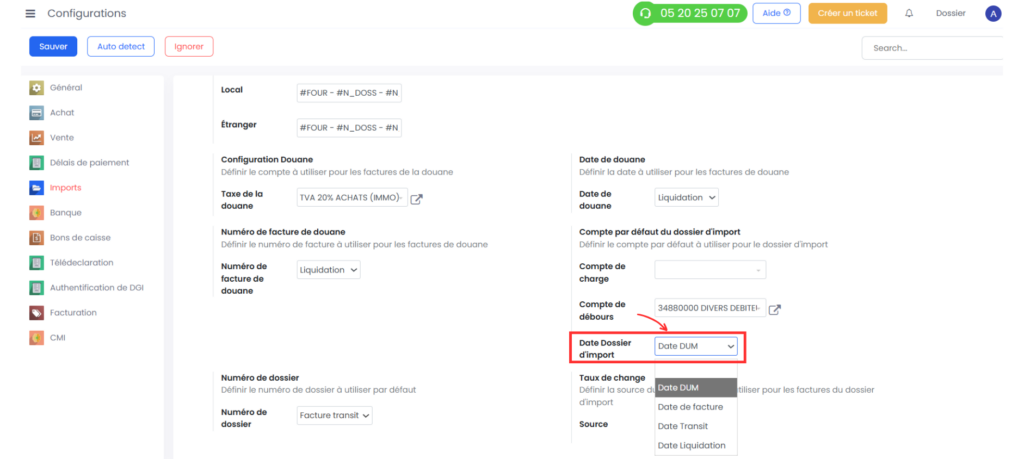Expand Numéro de facture de douane dropdown
The image size is (1024, 459).
click(x=328, y=270)
